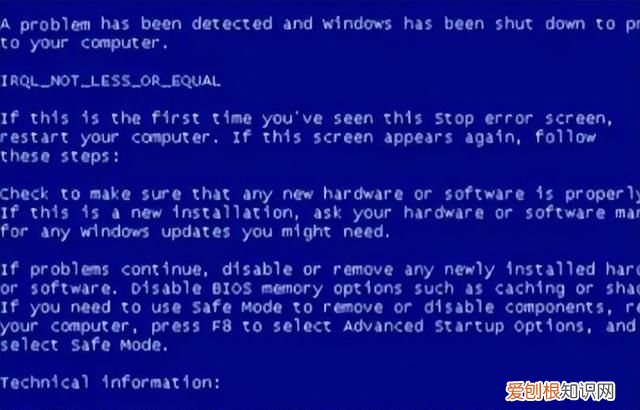Click the line 'If this is the first time'
The height and width of the screenshot is (410, 640).
click(306, 119)
